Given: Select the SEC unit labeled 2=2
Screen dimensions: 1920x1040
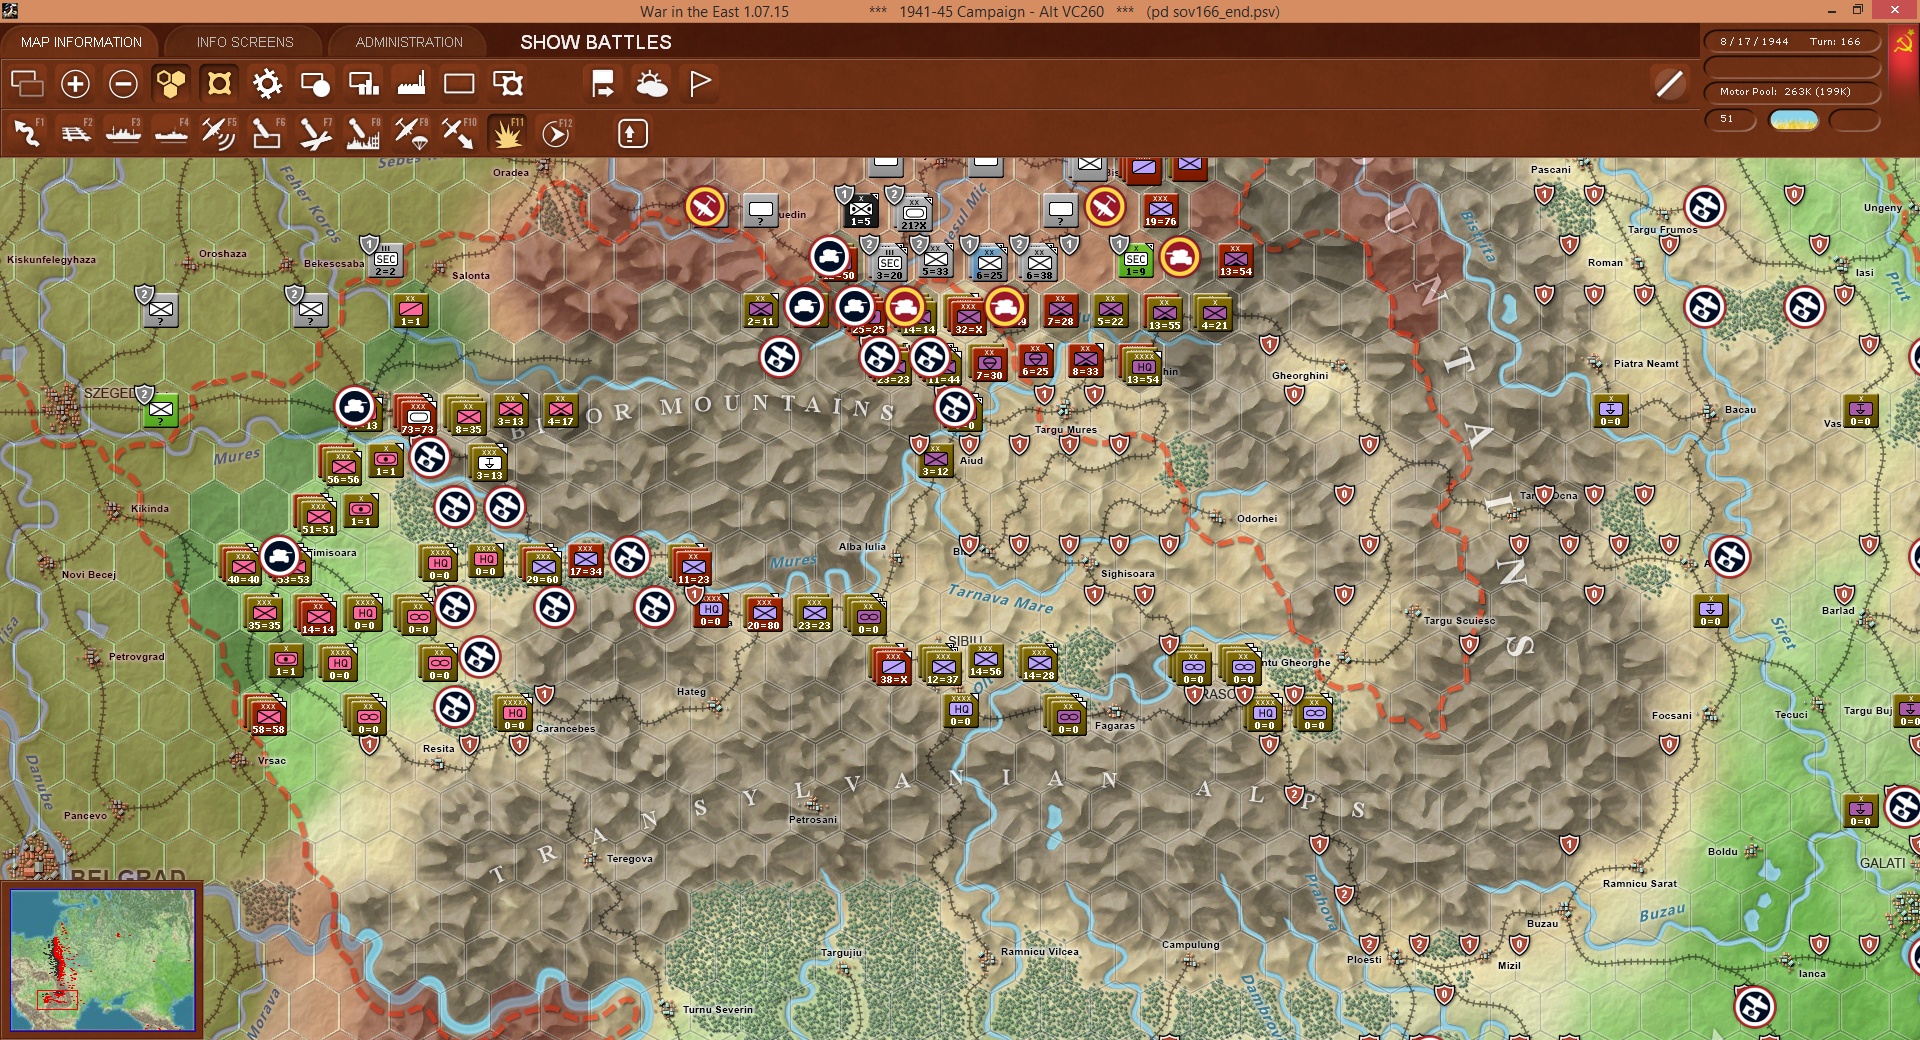Looking at the screenshot, I should coord(385,260).
